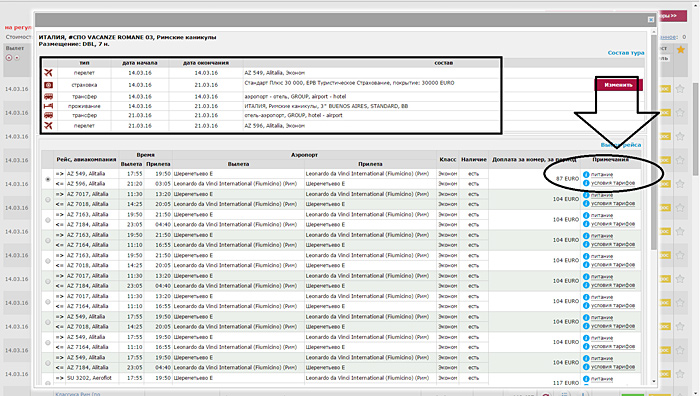Click условия тарифов info icon for AZ 7017 / AZ 7184
This screenshot has width=700, height=396.
point(586,285)
